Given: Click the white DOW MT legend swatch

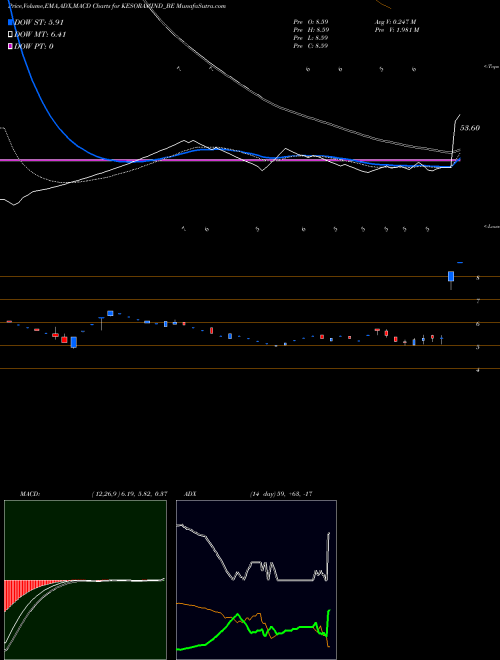Looking at the screenshot, I should (x=11, y=35).
